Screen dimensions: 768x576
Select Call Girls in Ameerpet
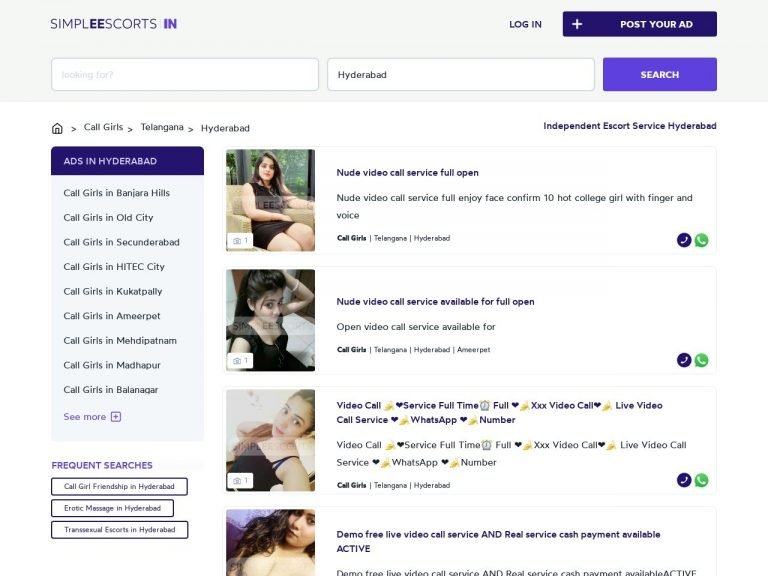(x=112, y=316)
